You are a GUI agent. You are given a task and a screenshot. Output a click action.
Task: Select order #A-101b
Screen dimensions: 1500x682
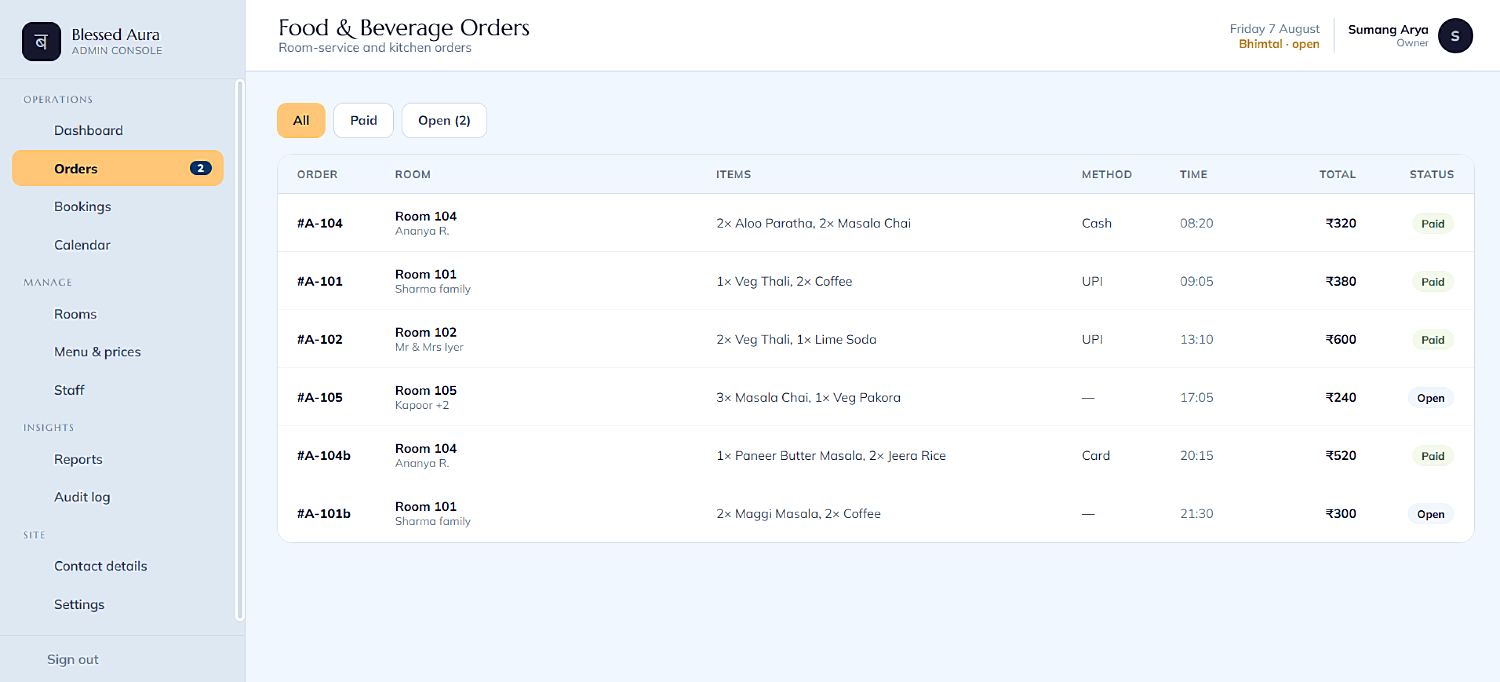(x=324, y=514)
